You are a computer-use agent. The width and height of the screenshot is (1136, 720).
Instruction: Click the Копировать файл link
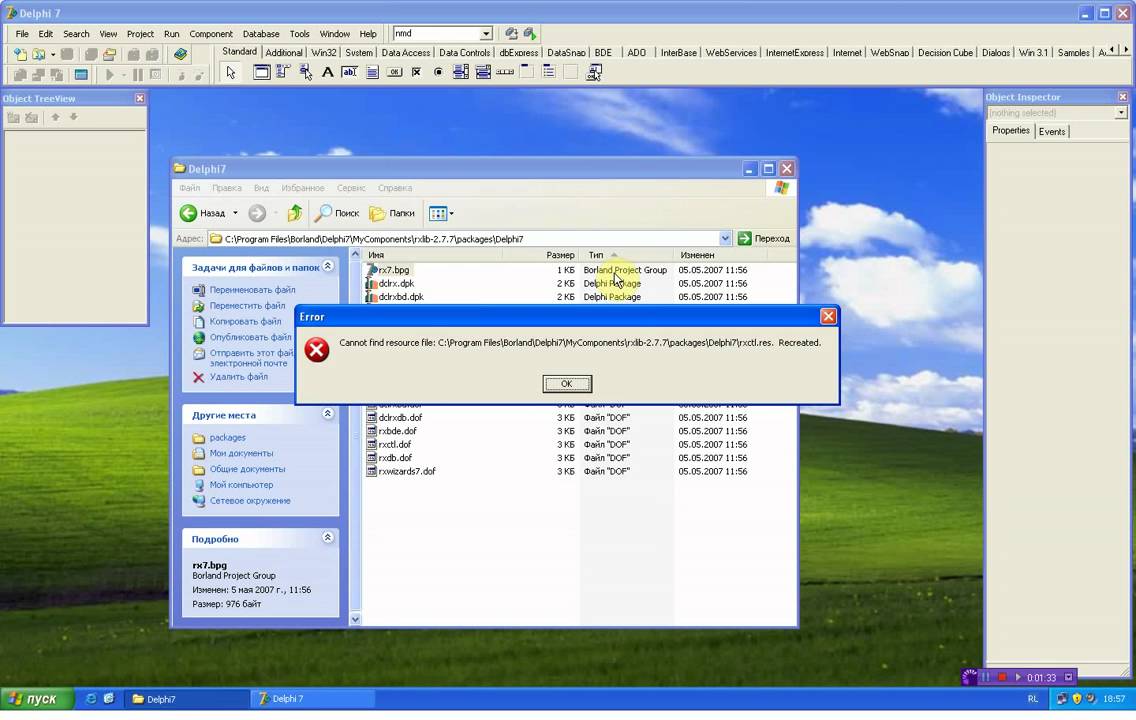tap(245, 322)
